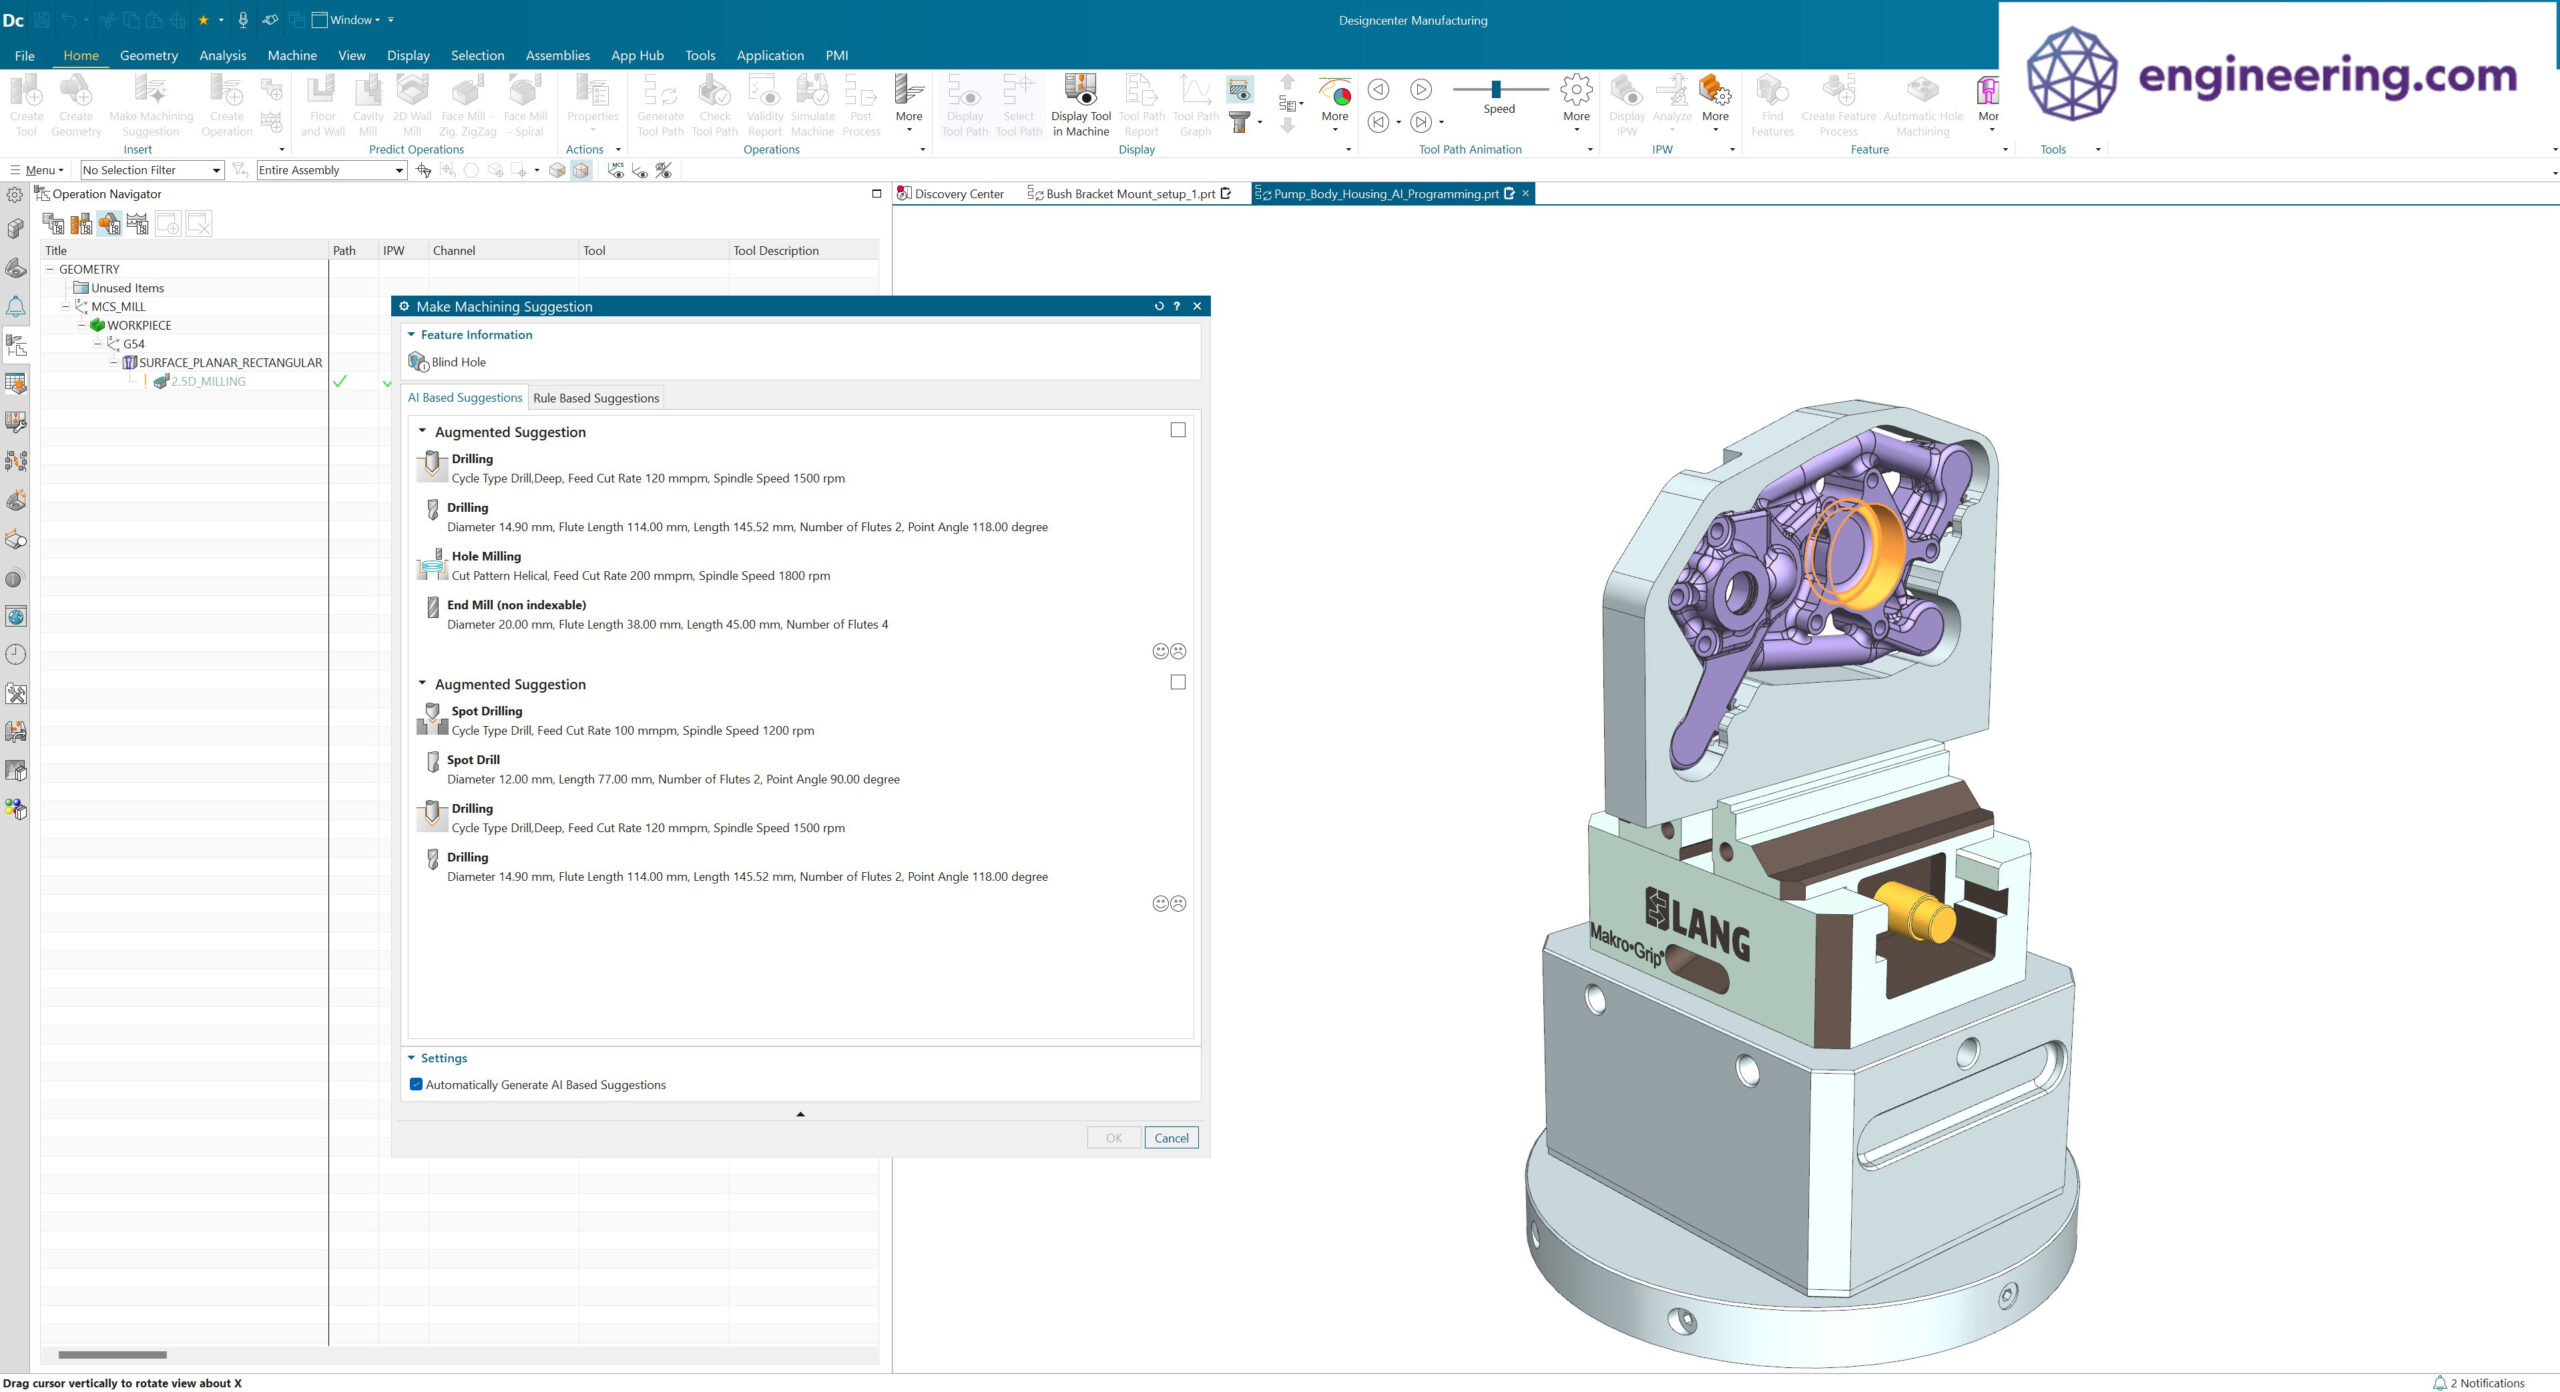
Task: Click the Automatic Hole Machining icon
Action: click(x=1922, y=100)
